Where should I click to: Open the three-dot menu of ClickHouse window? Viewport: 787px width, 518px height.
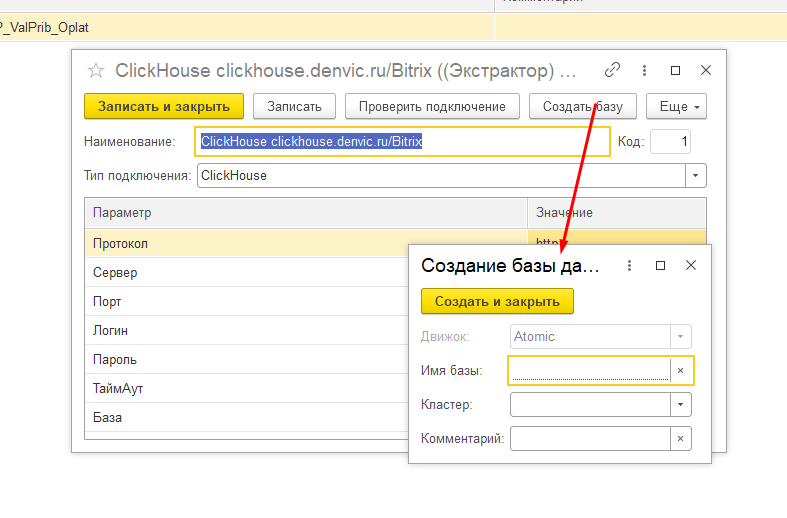pyautogui.click(x=644, y=70)
